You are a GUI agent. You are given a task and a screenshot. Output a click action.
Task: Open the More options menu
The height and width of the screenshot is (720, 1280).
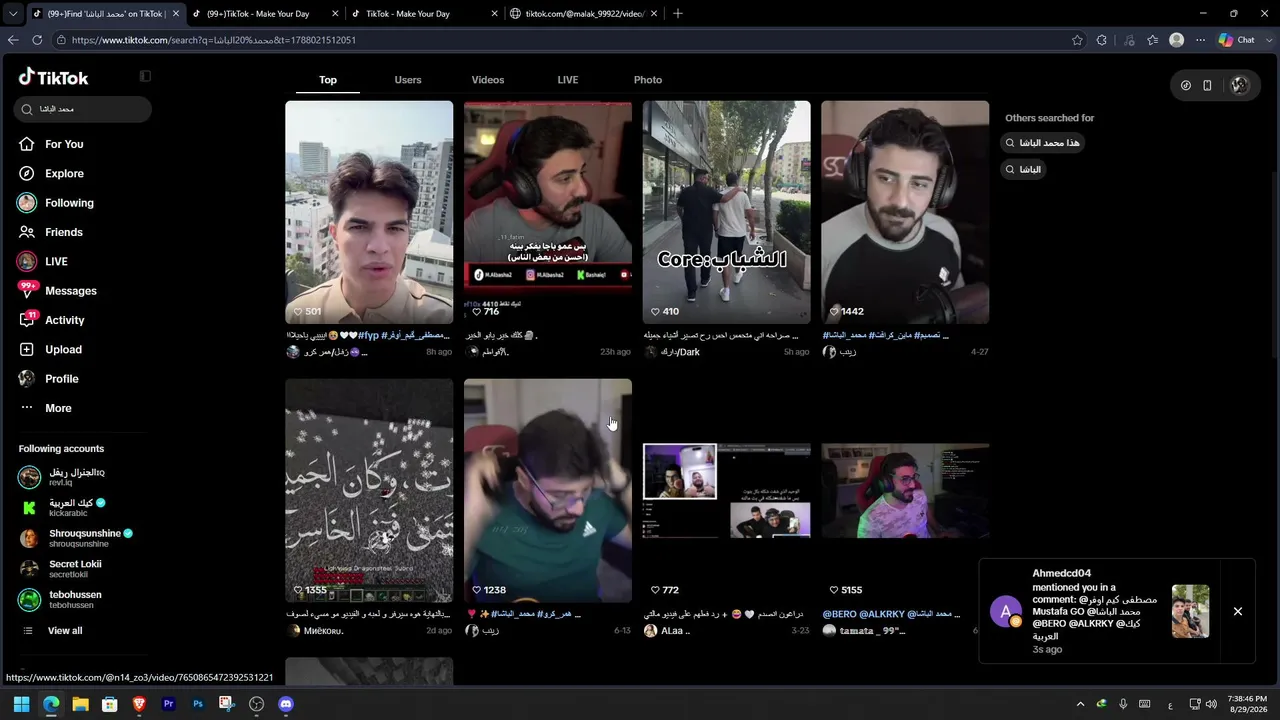[58, 408]
